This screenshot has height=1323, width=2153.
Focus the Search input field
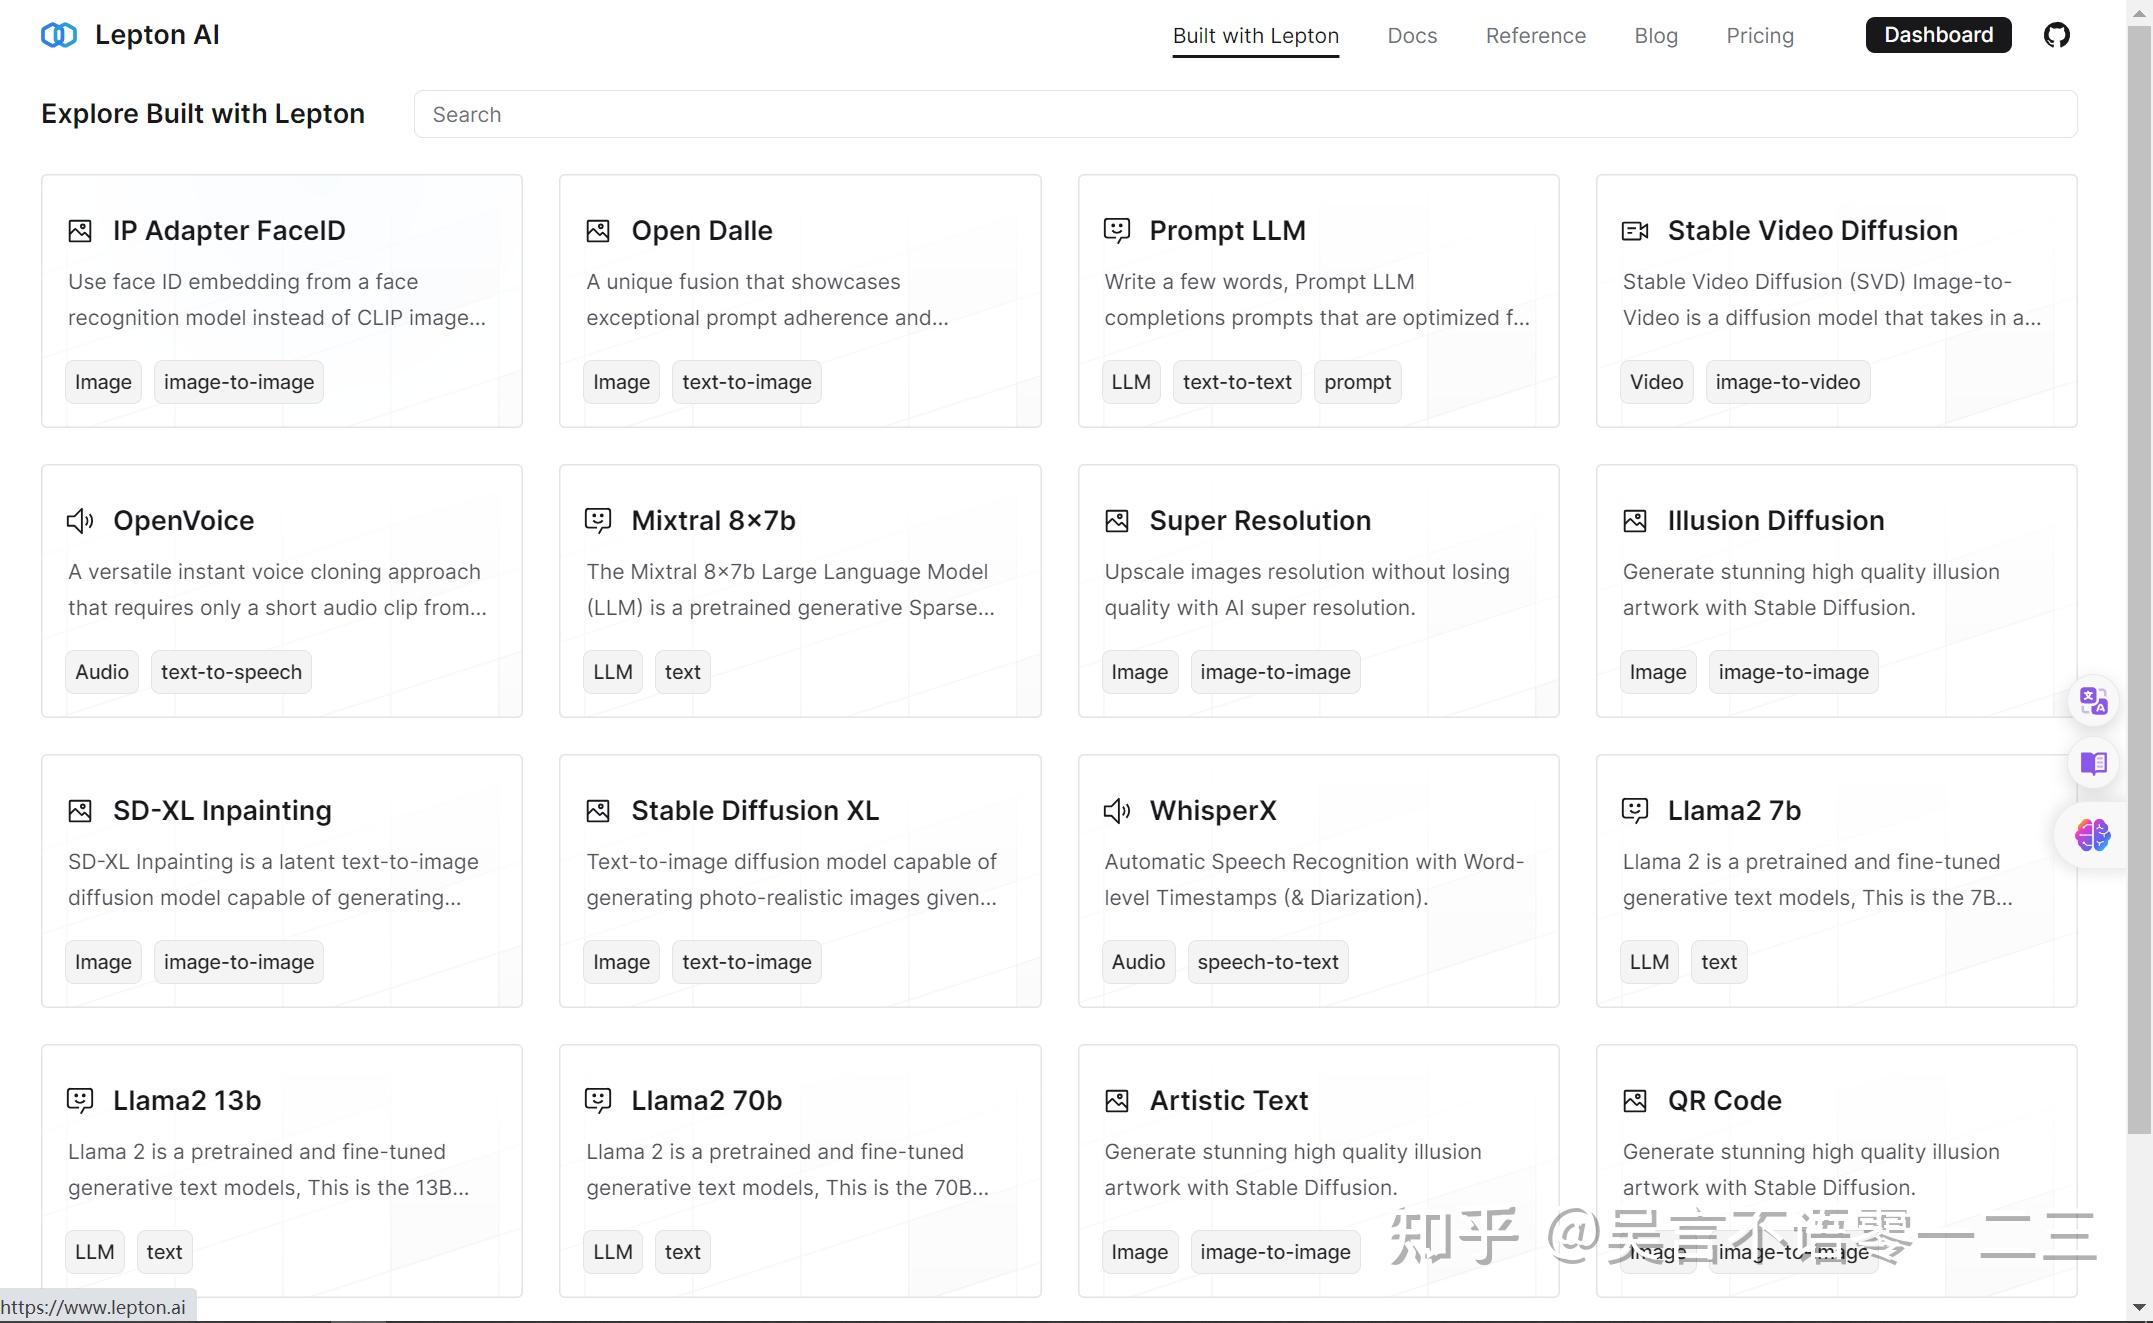click(1245, 115)
